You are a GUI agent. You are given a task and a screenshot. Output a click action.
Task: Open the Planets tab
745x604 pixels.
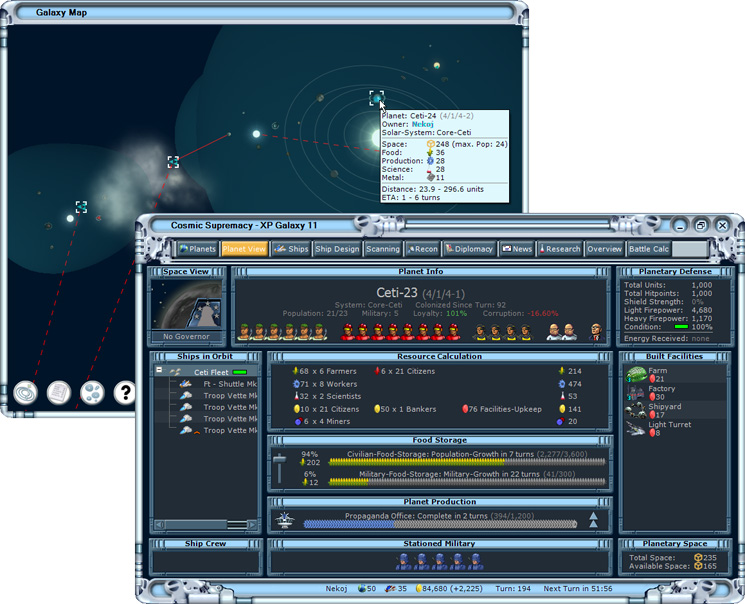(198, 249)
